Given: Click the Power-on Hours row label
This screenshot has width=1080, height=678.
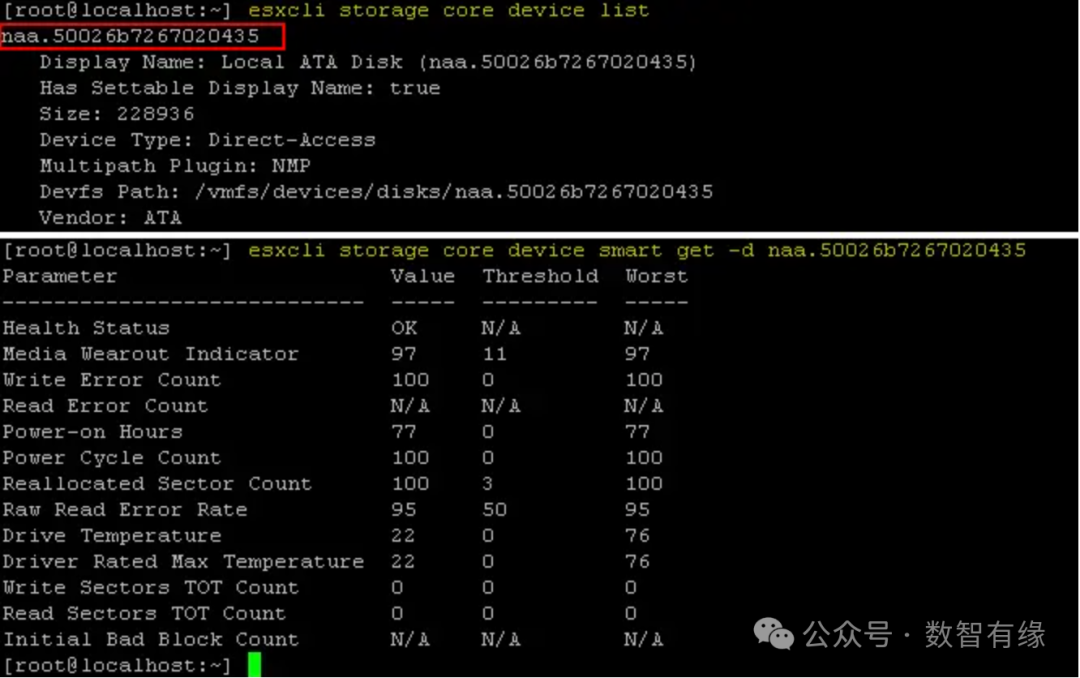Looking at the screenshot, I should 92,432.
